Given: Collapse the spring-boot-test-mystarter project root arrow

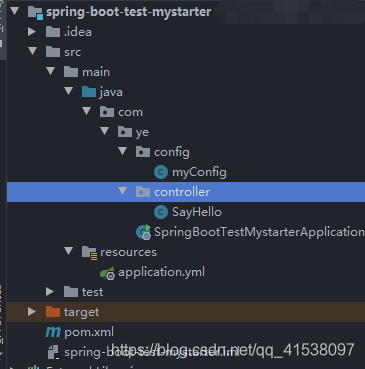Looking at the screenshot, I should 15,11.
